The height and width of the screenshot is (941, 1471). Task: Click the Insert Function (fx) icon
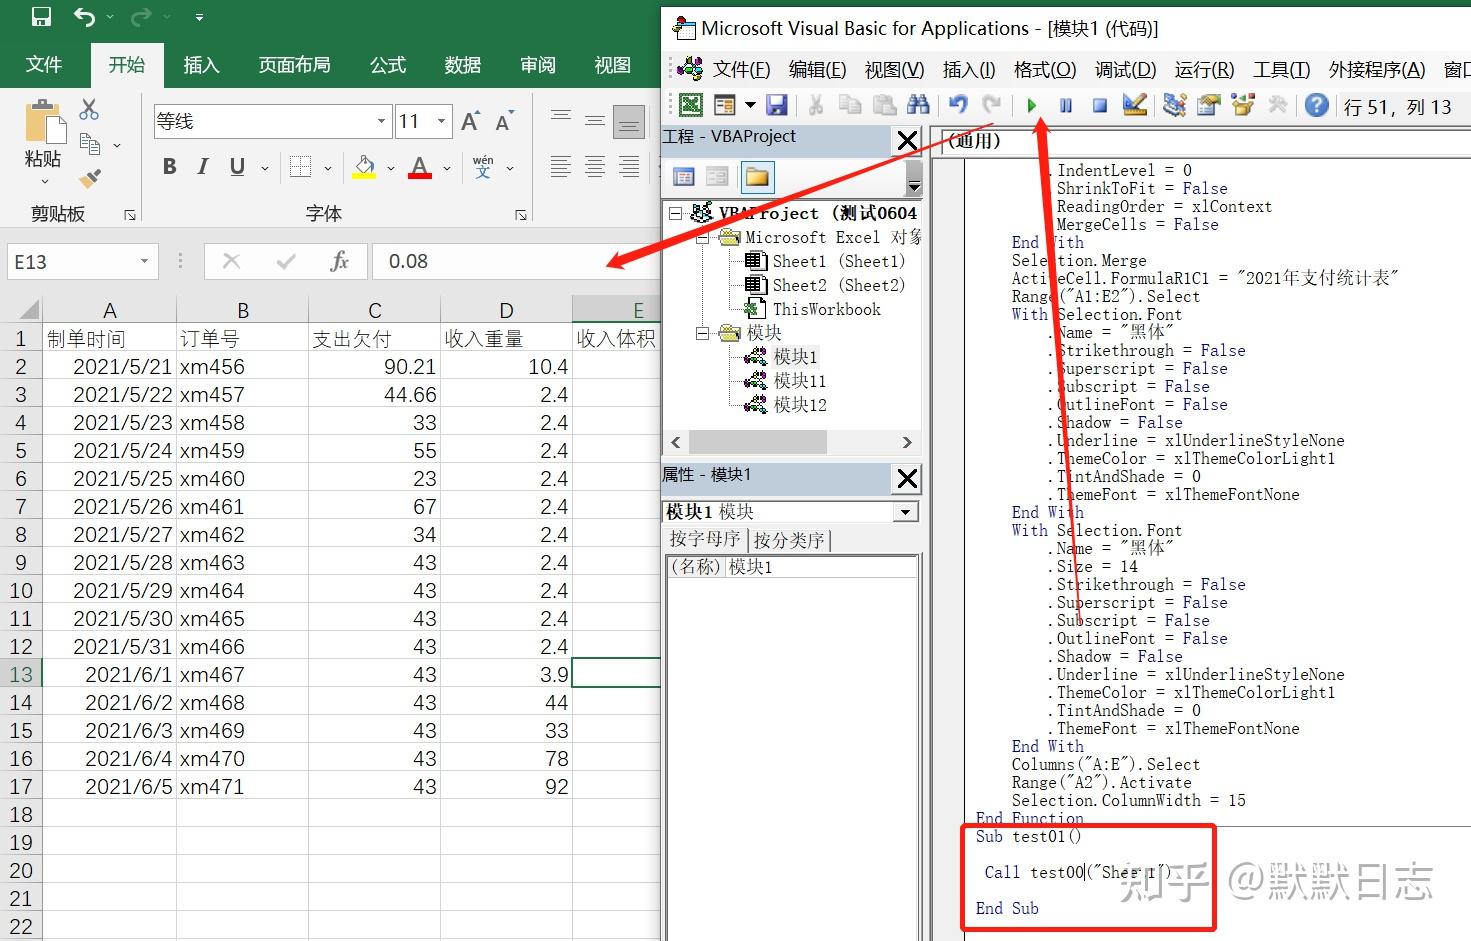coord(341,261)
